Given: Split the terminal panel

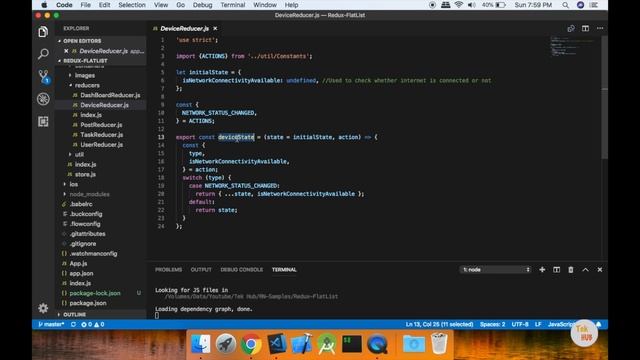Looking at the screenshot, I should [556, 270].
